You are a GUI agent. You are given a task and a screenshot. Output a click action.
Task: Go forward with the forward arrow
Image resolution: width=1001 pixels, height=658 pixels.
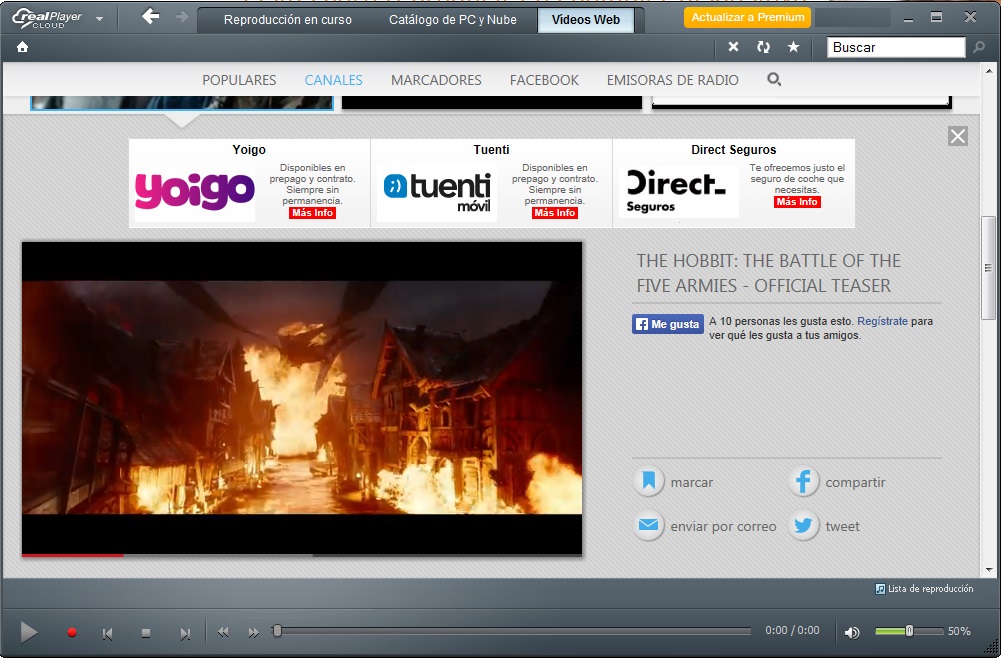tap(182, 17)
